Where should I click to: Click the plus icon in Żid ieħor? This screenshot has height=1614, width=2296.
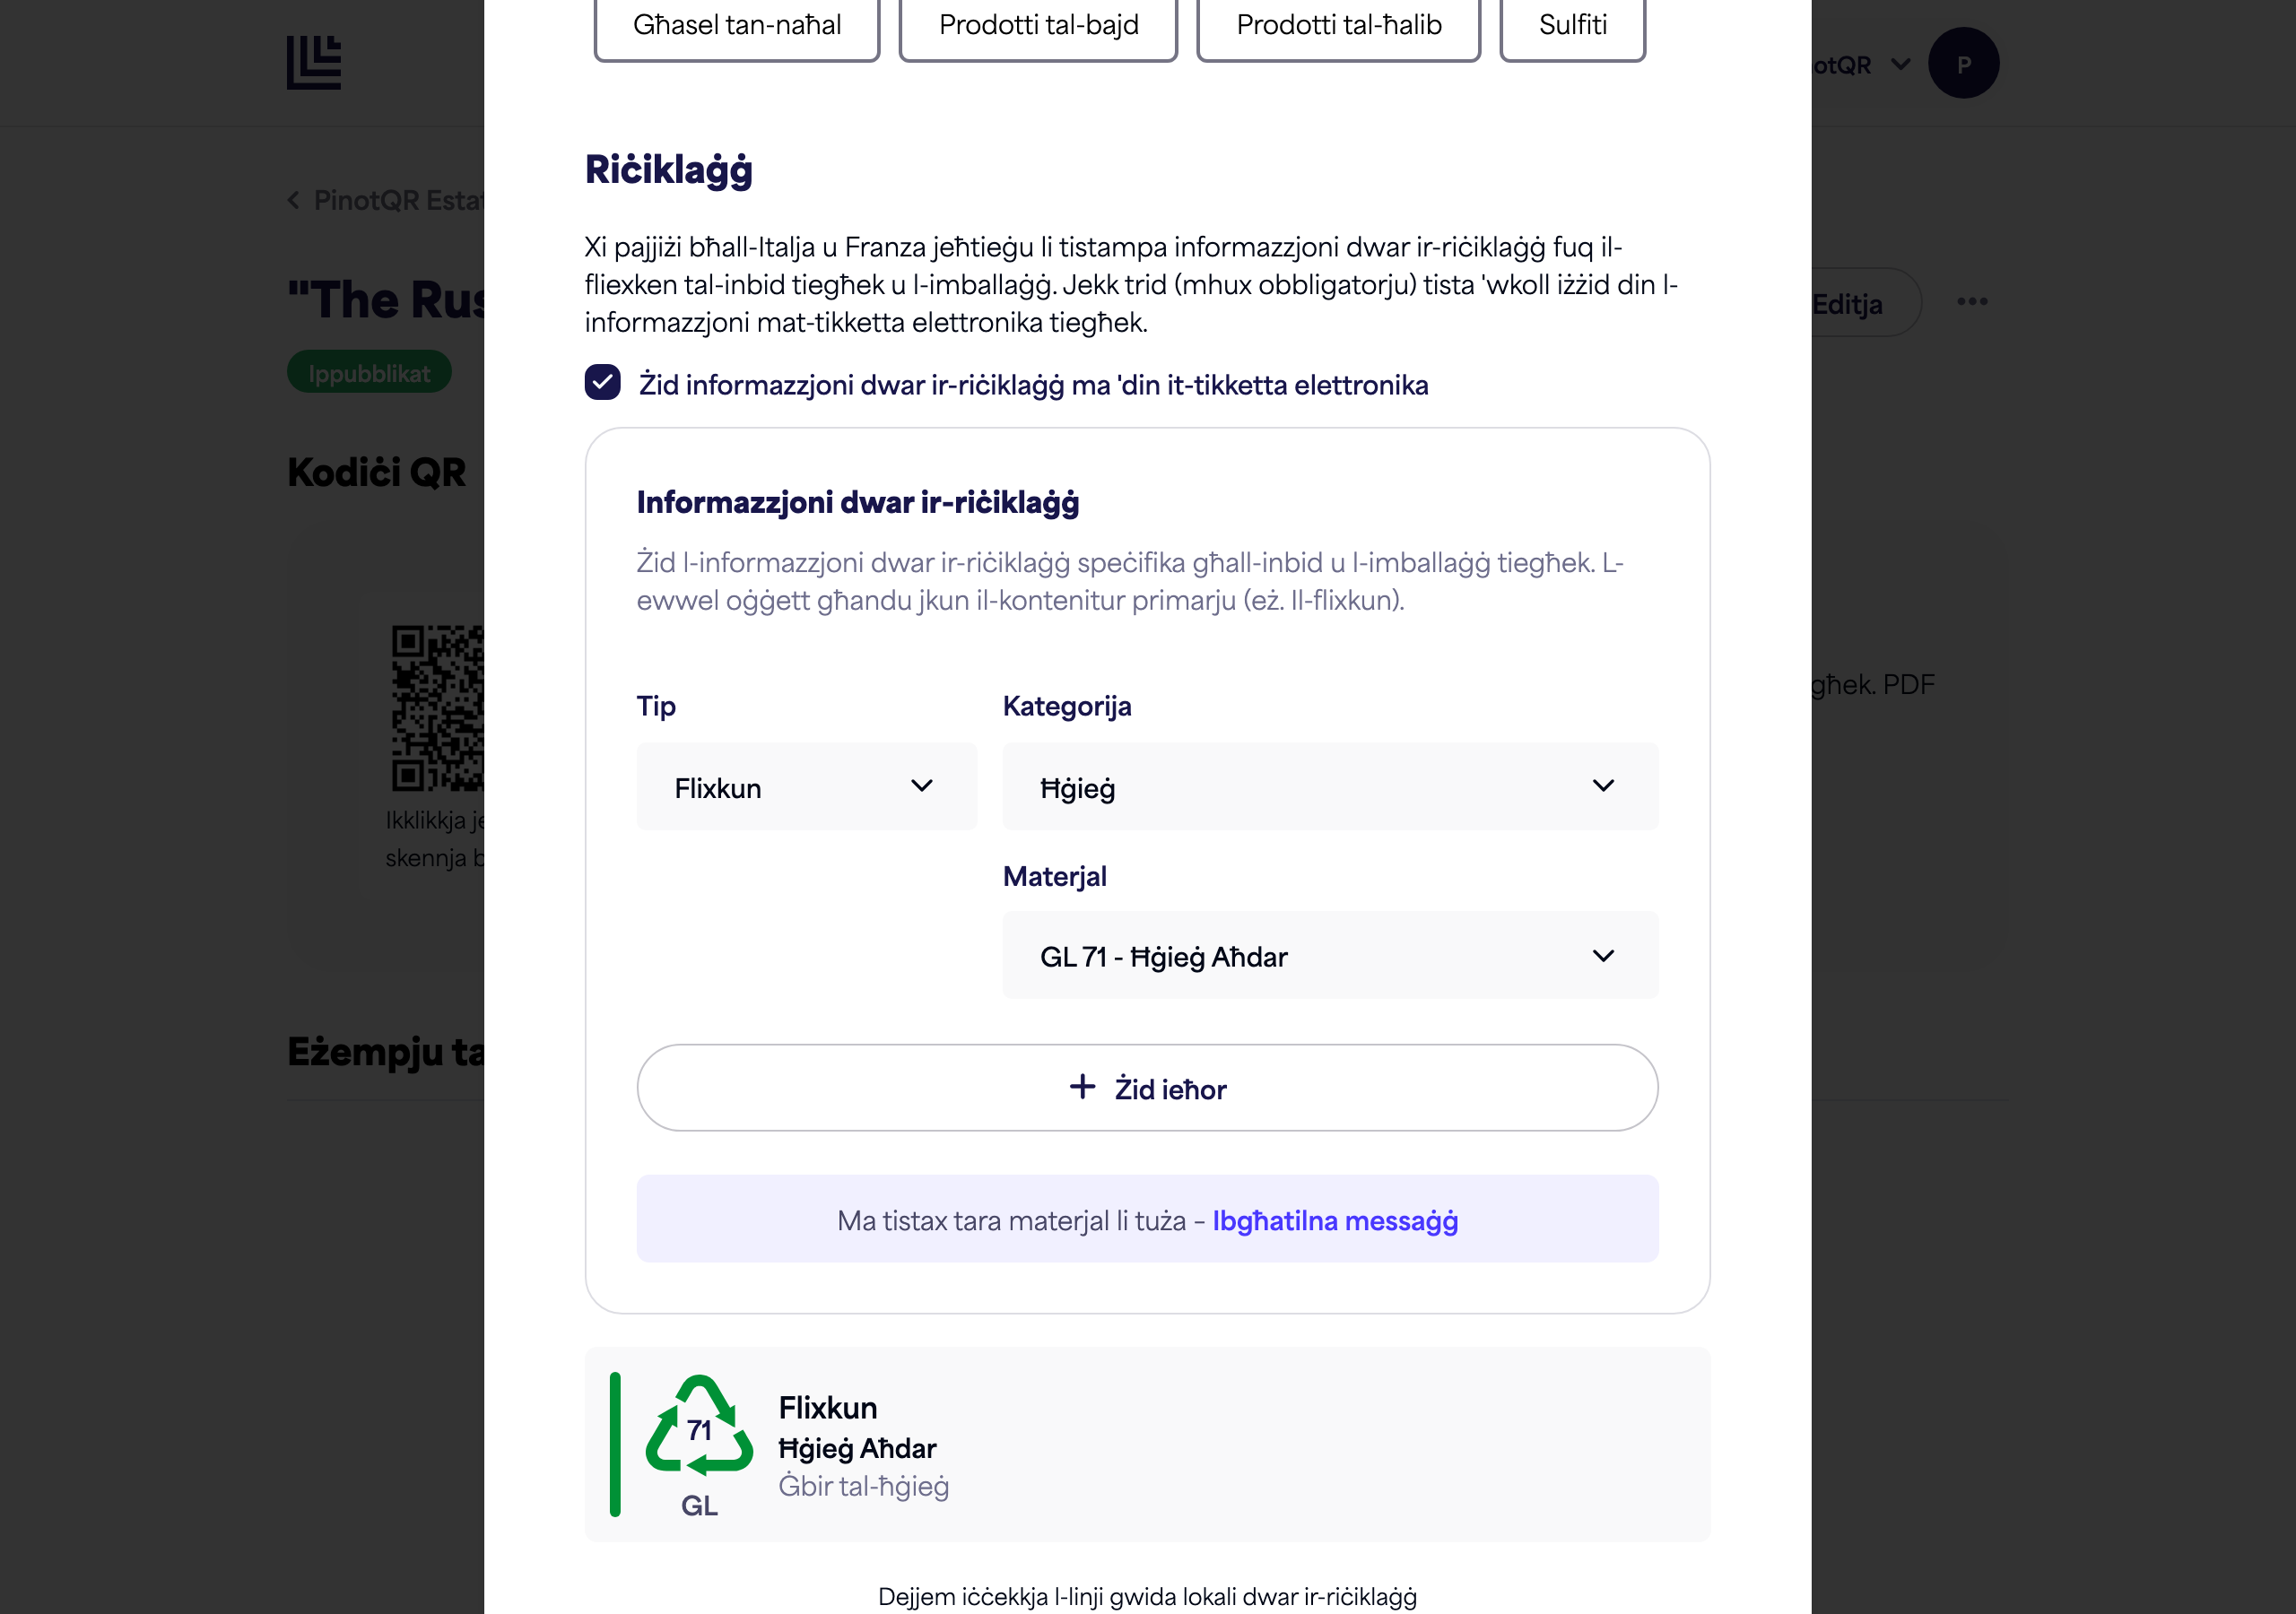click(x=1082, y=1087)
